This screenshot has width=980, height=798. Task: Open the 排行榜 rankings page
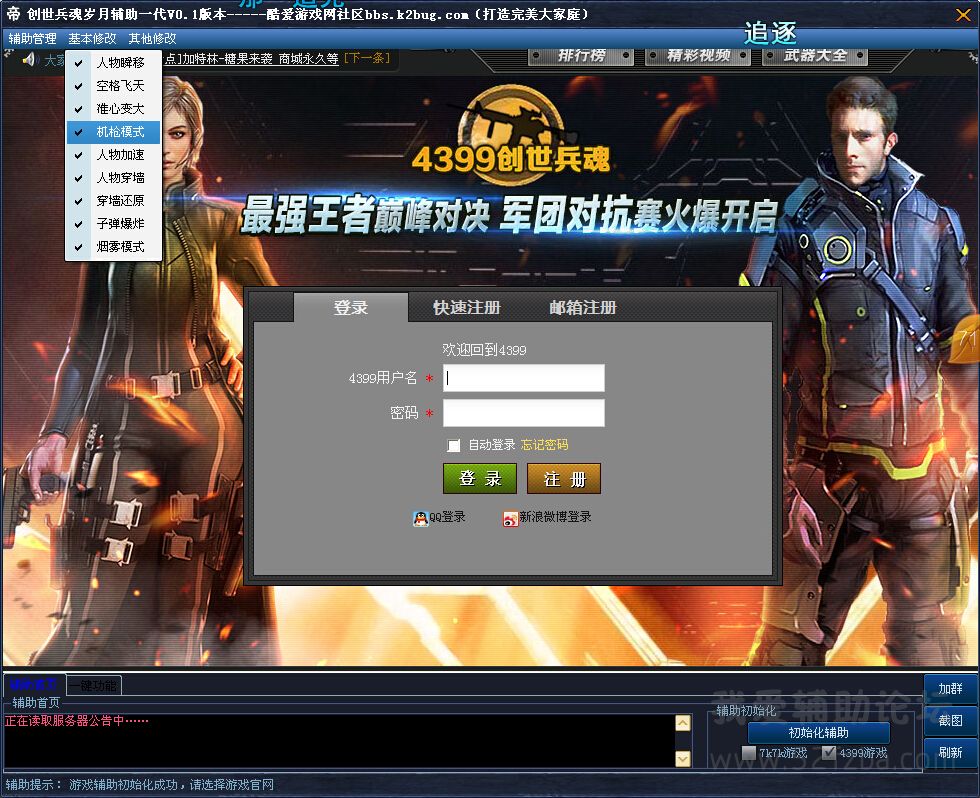[x=581, y=56]
